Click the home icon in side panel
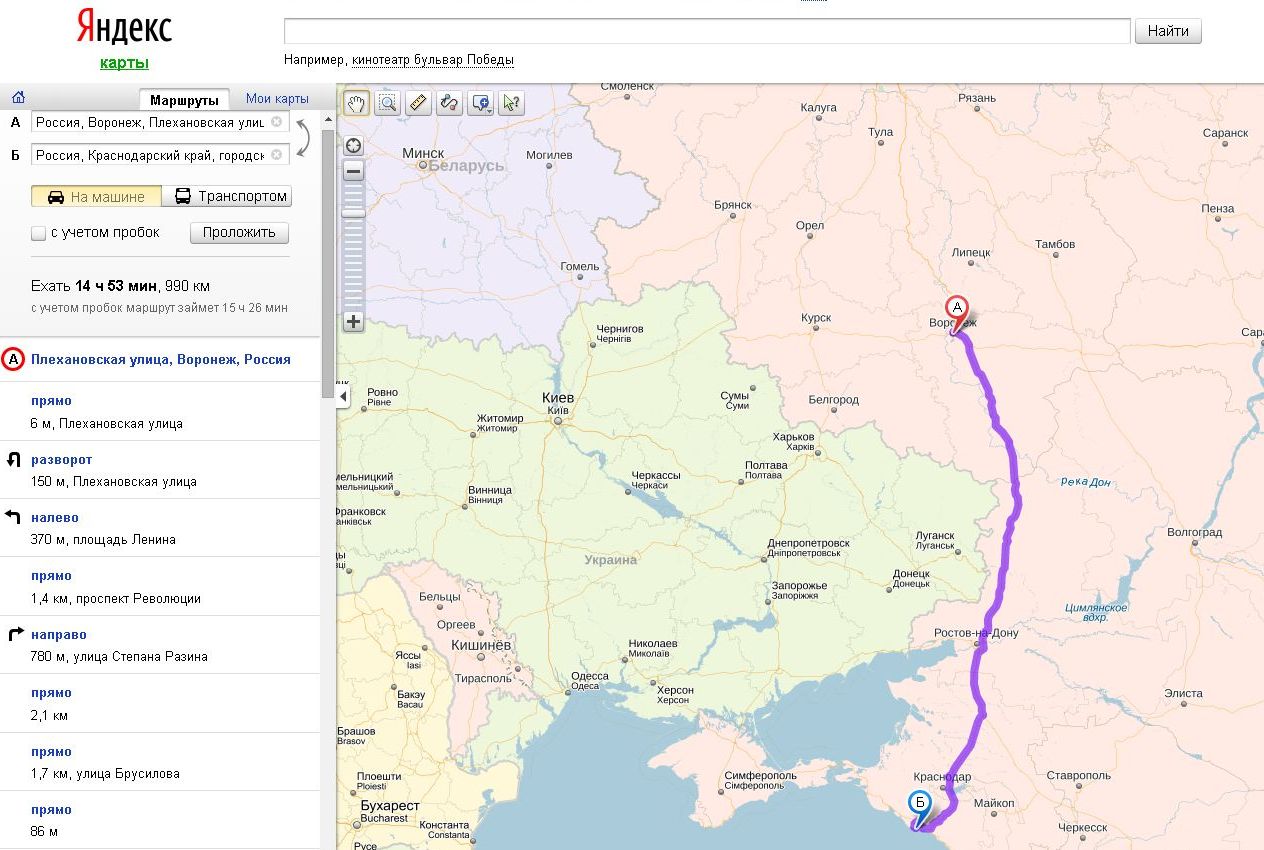 pyautogui.click(x=18, y=98)
